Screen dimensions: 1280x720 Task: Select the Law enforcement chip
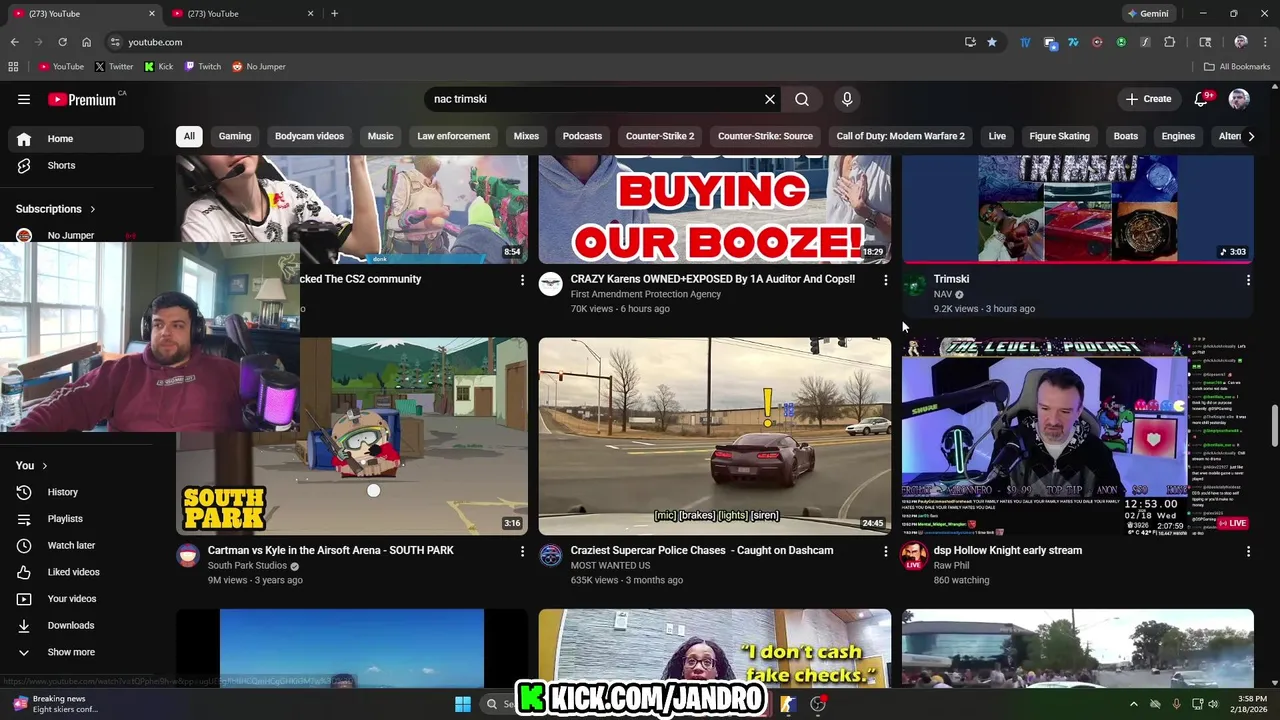click(x=453, y=136)
